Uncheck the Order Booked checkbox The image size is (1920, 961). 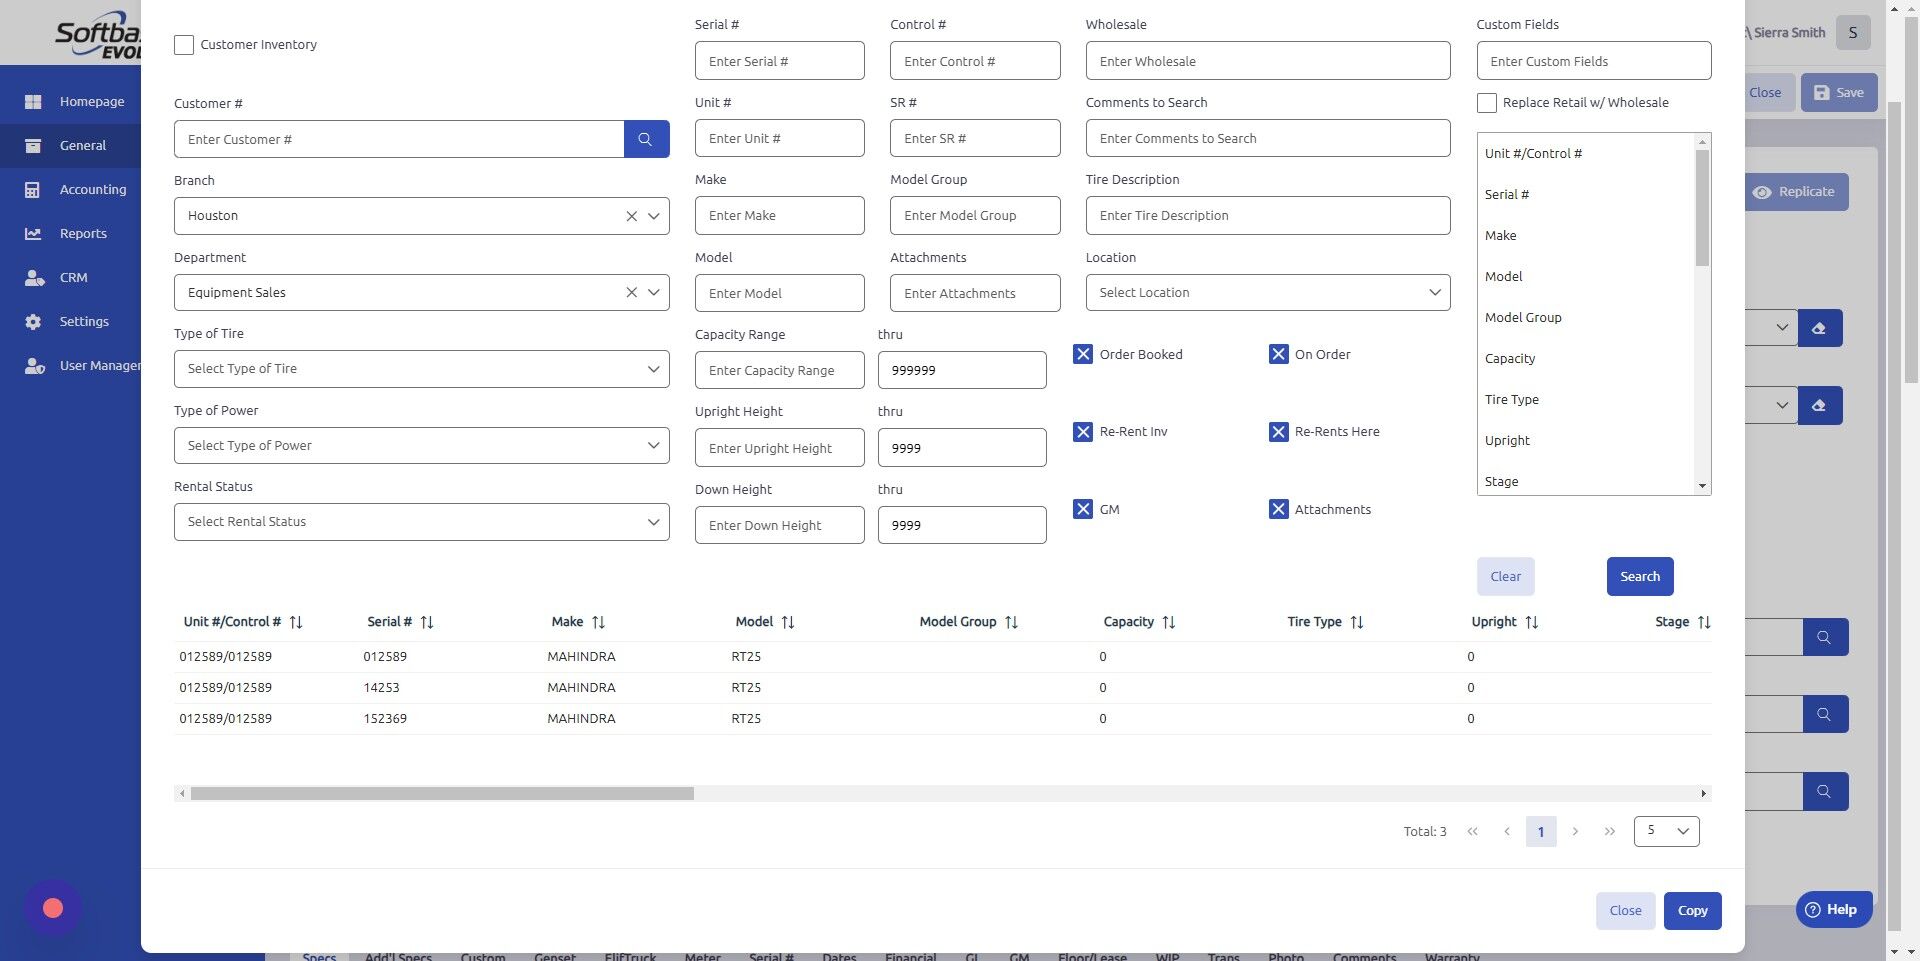[x=1083, y=354]
